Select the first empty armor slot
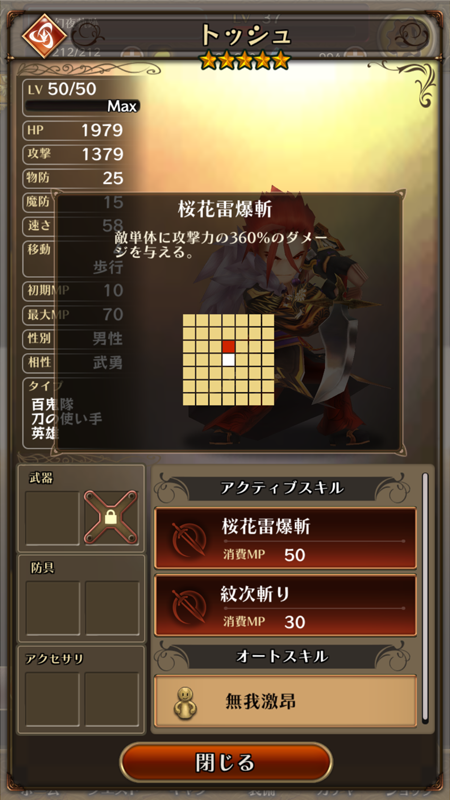 53,608
